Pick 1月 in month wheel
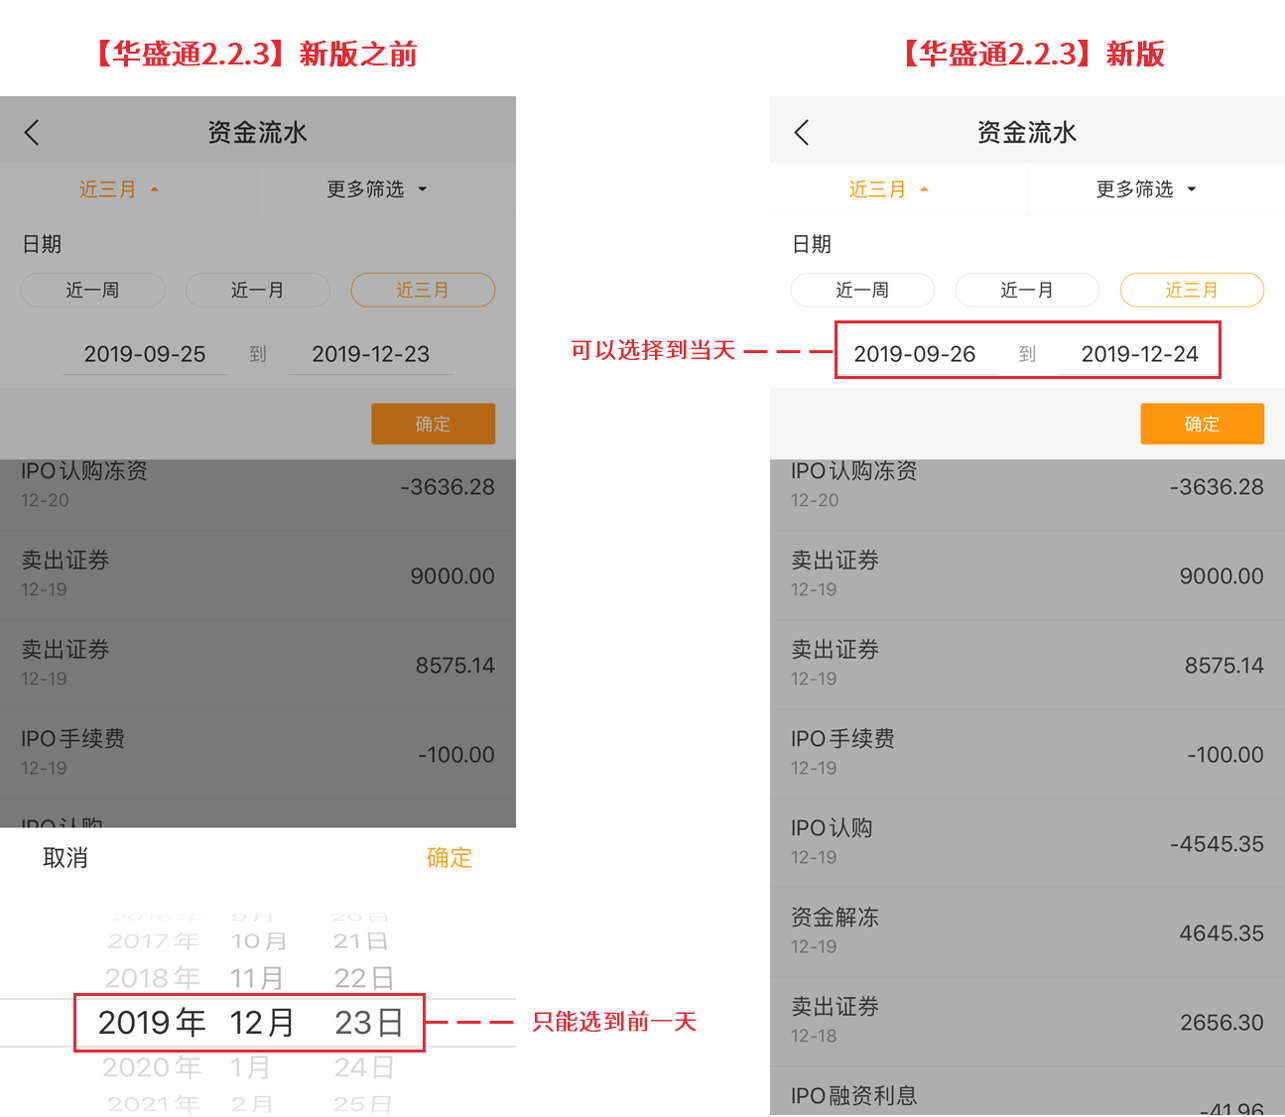Image resolution: width=1285 pixels, height=1117 pixels. [251, 1068]
